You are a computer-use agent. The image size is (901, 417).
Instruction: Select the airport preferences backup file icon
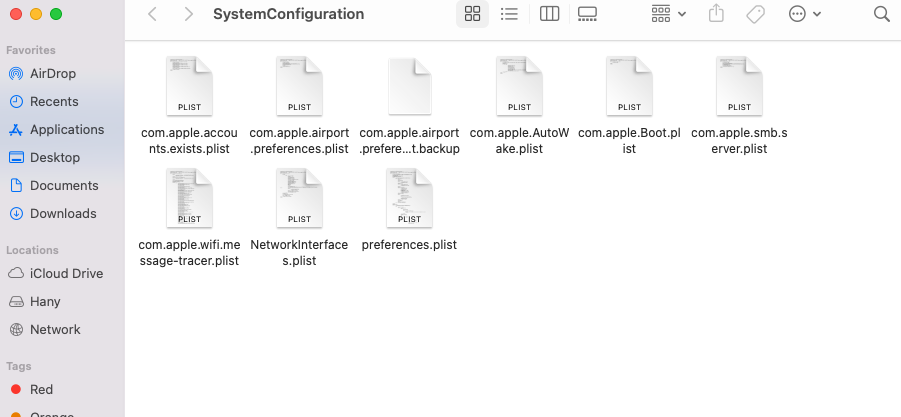(x=409, y=86)
